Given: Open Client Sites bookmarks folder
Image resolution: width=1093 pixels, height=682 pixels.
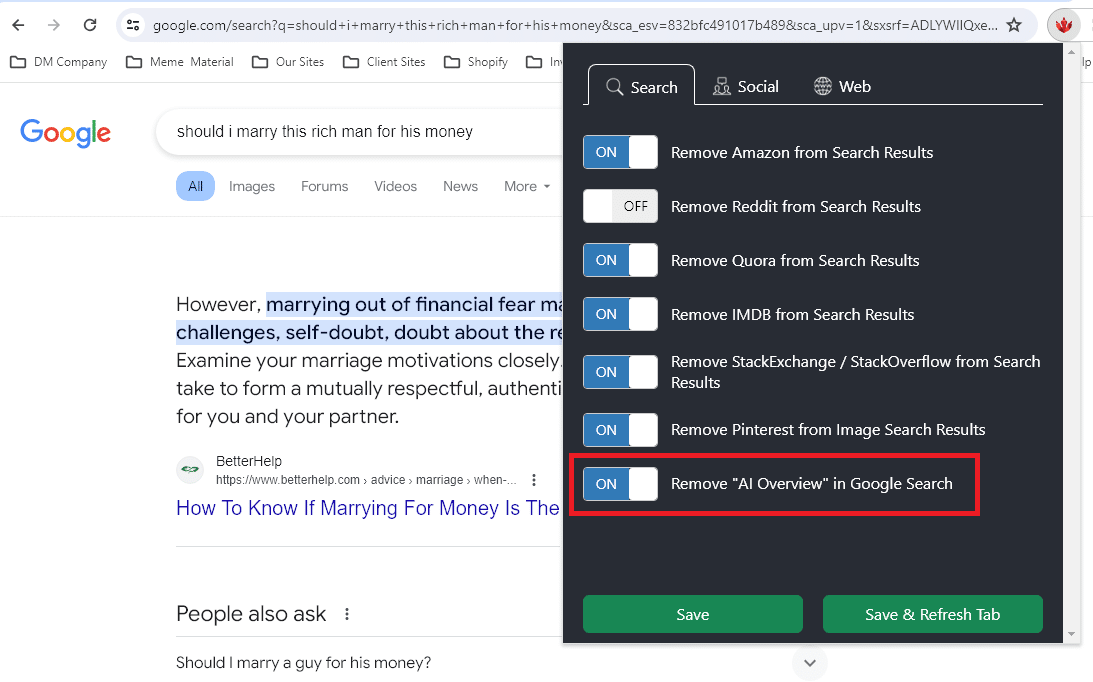Looking at the screenshot, I should tap(384, 62).
